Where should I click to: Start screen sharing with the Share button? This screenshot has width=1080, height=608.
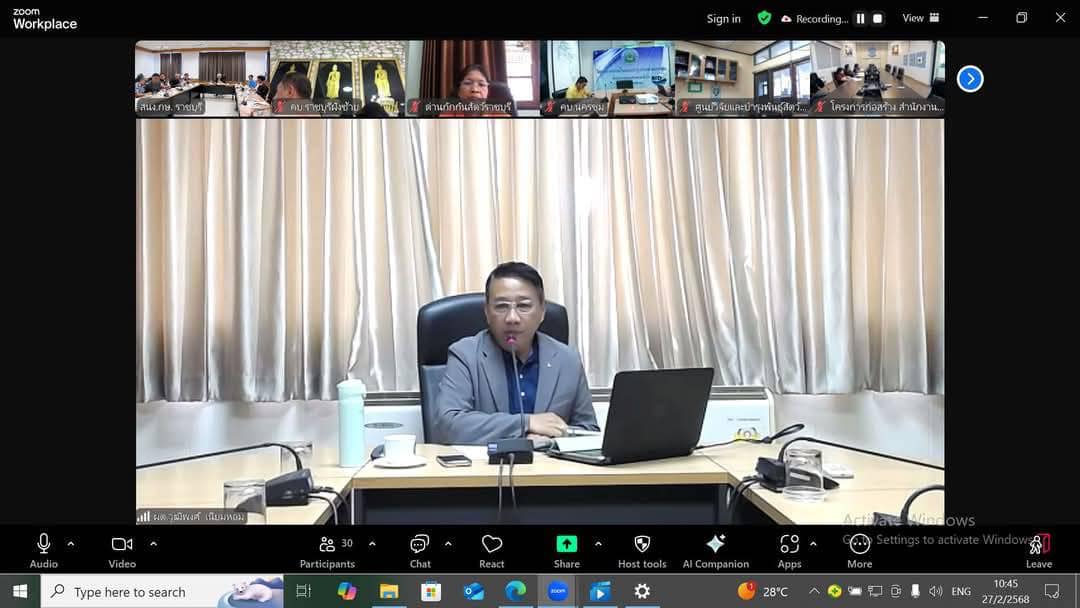click(567, 551)
